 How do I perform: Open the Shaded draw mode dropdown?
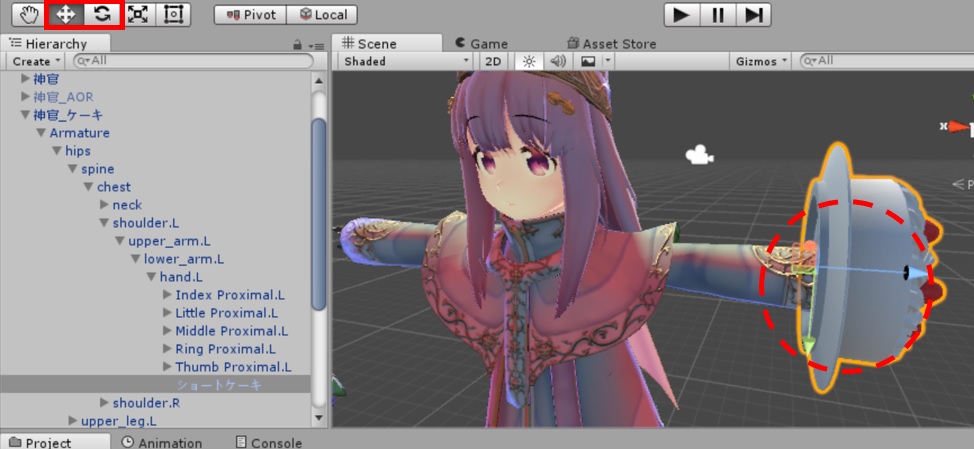coord(405,61)
